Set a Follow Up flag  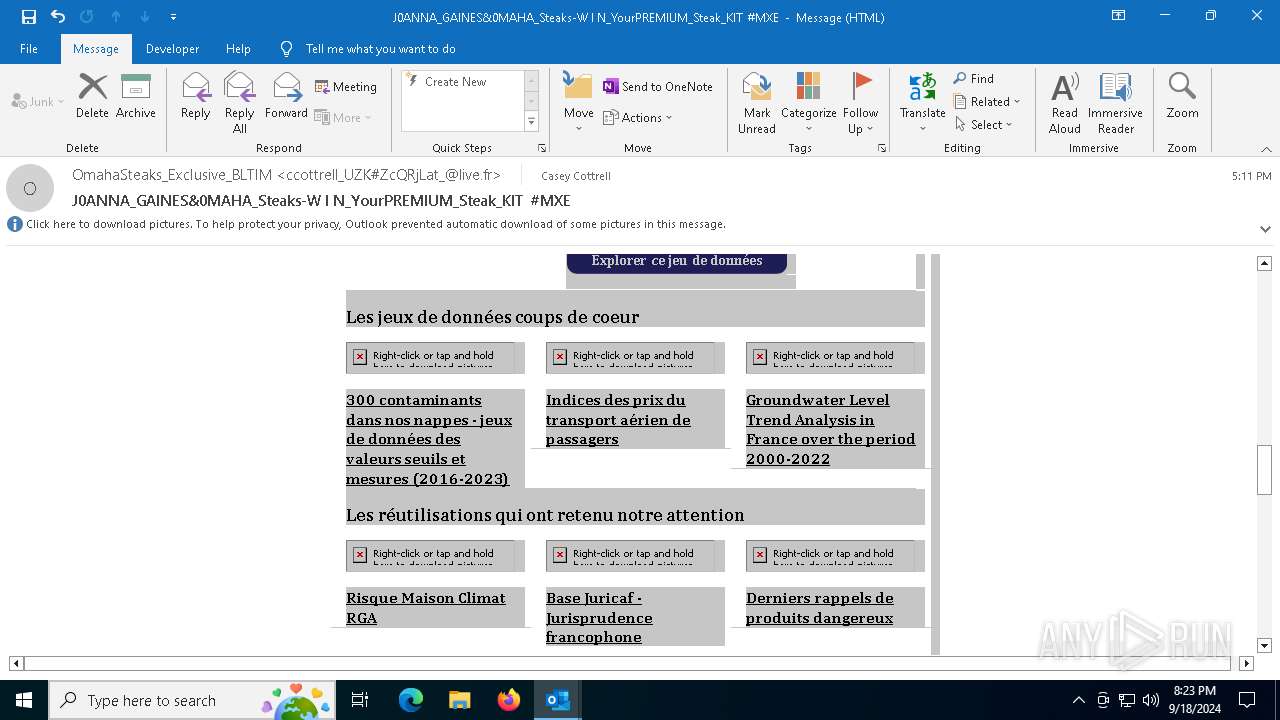(861, 102)
